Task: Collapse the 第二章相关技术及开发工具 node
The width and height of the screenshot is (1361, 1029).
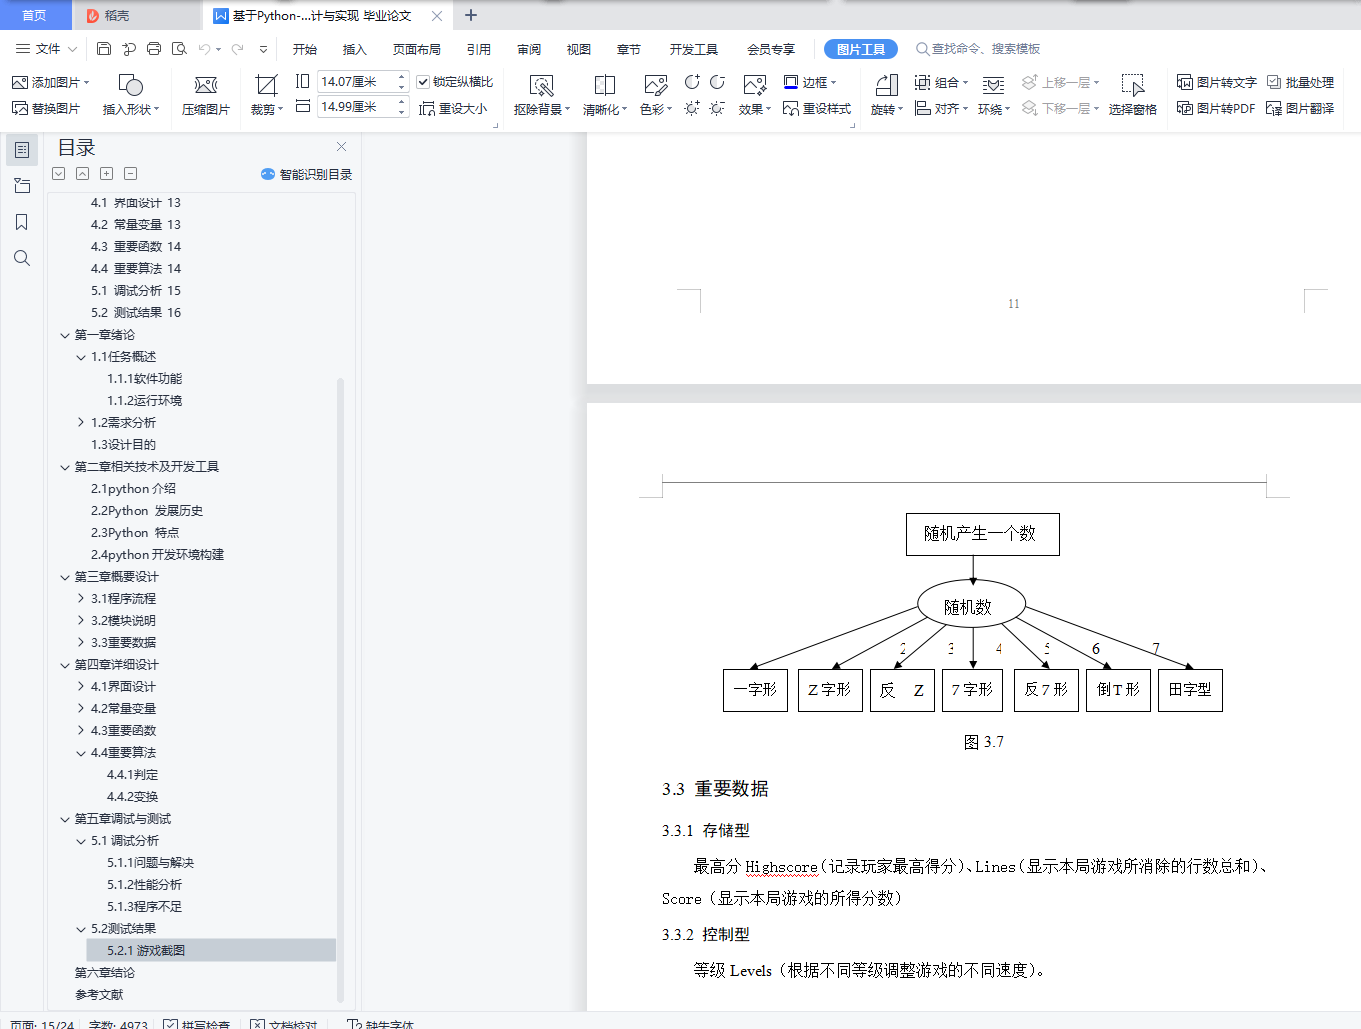Action: click(65, 467)
